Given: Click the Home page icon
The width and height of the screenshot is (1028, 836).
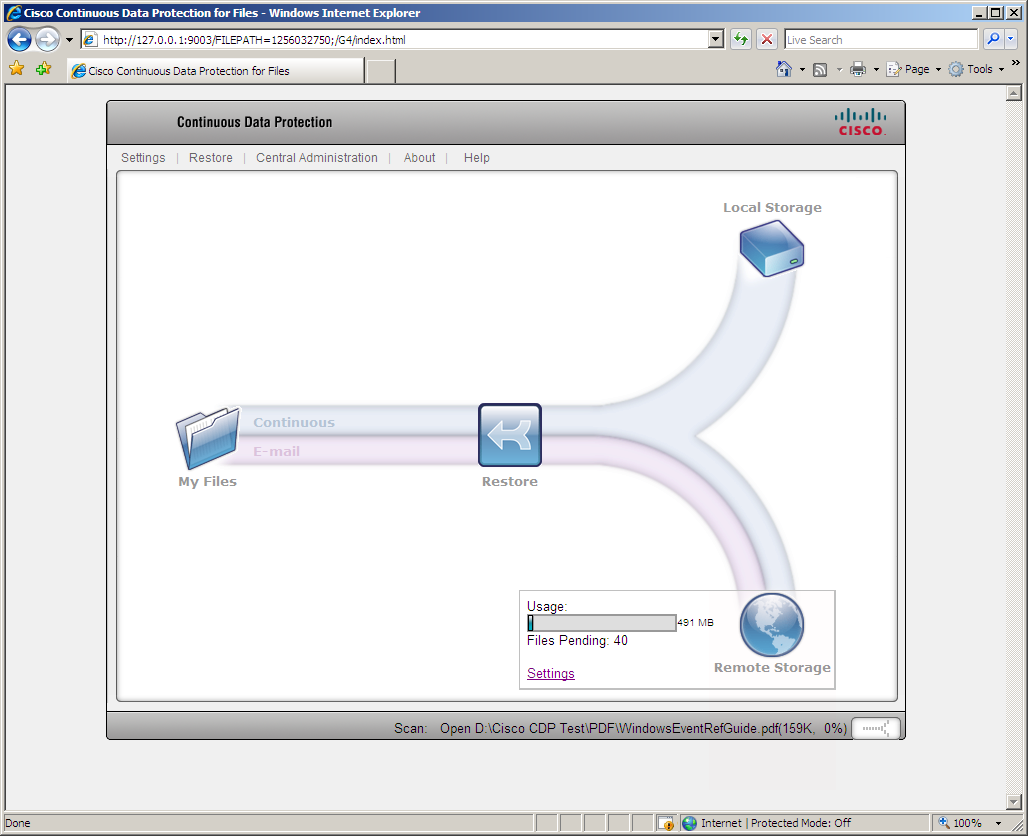Looking at the screenshot, I should click(783, 69).
